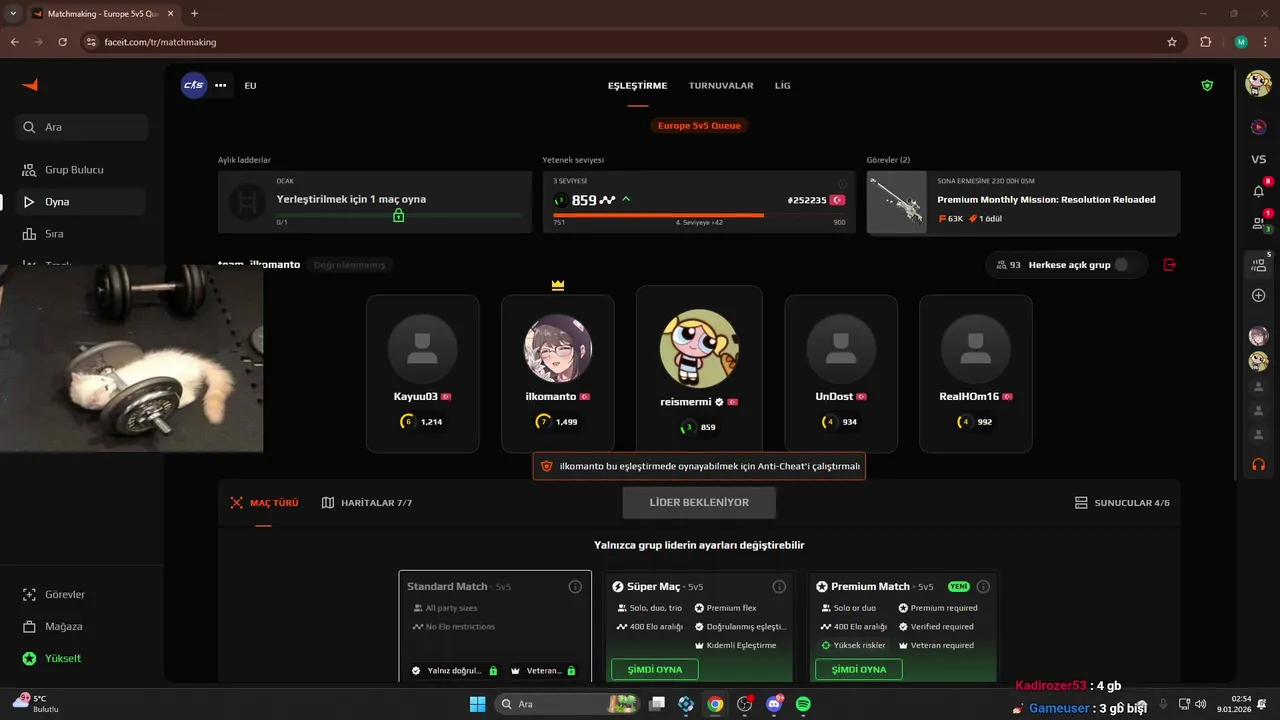Open the Spotify taskbar icon

[x=803, y=704]
